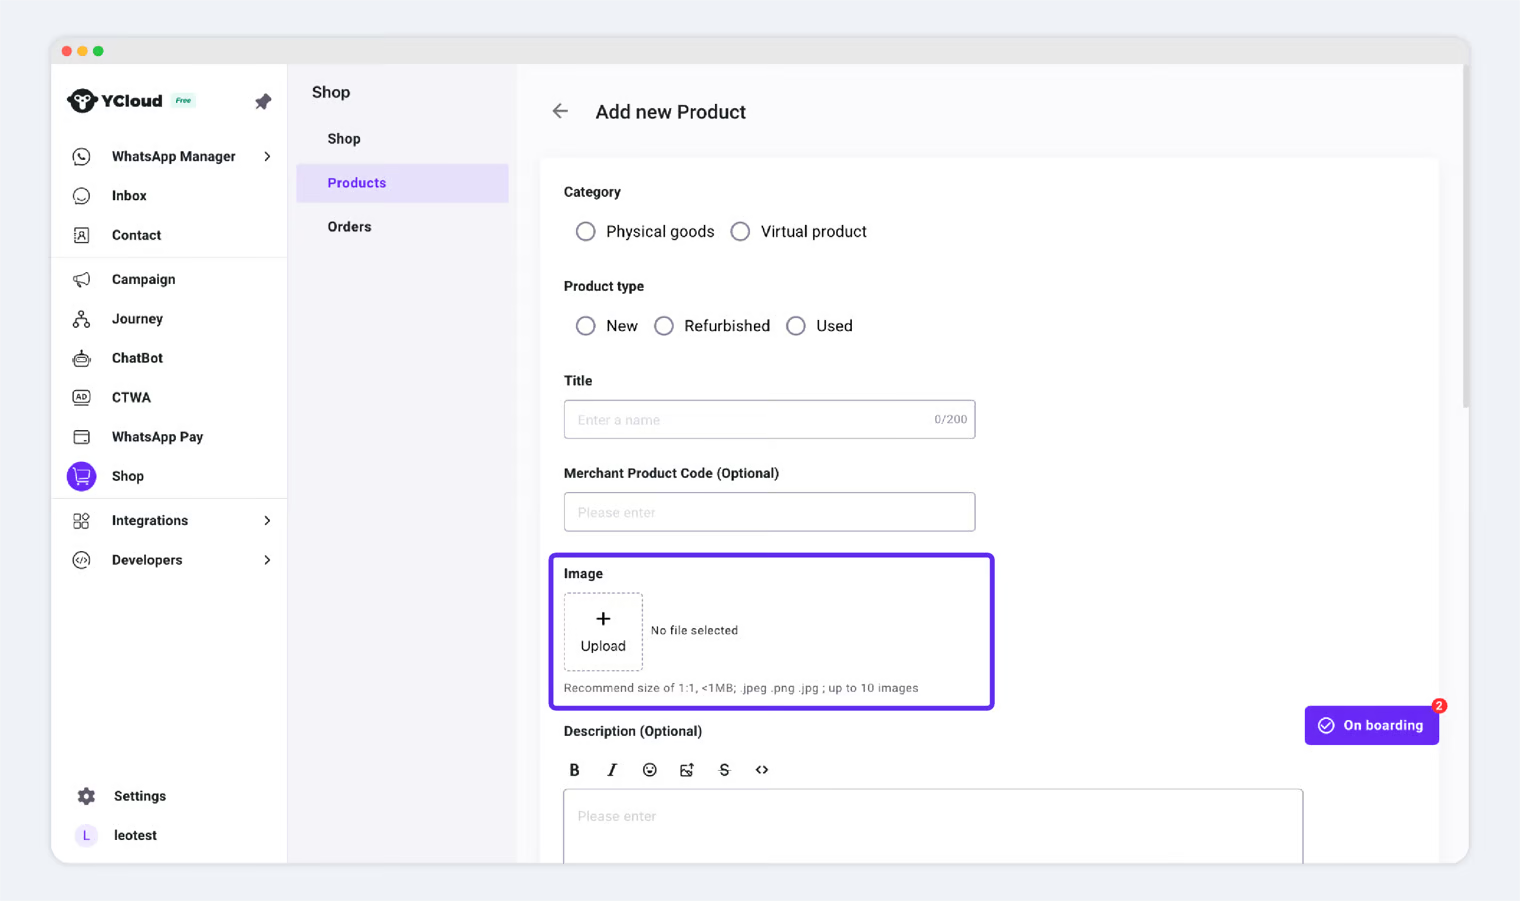Go to Inbox in the sidebar

(129, 196)
